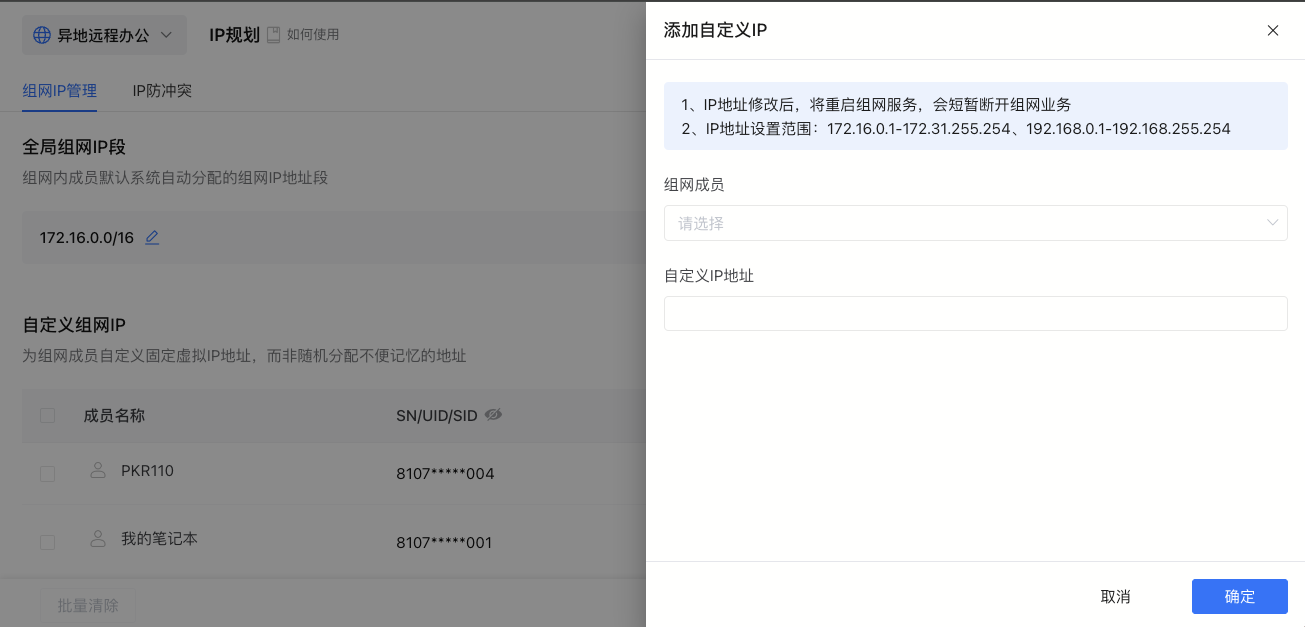Viewport: 1305px width, 627px height.
Task: Click the 成员名称 column header
Action: pyautogui.click(x=114, y=415)
